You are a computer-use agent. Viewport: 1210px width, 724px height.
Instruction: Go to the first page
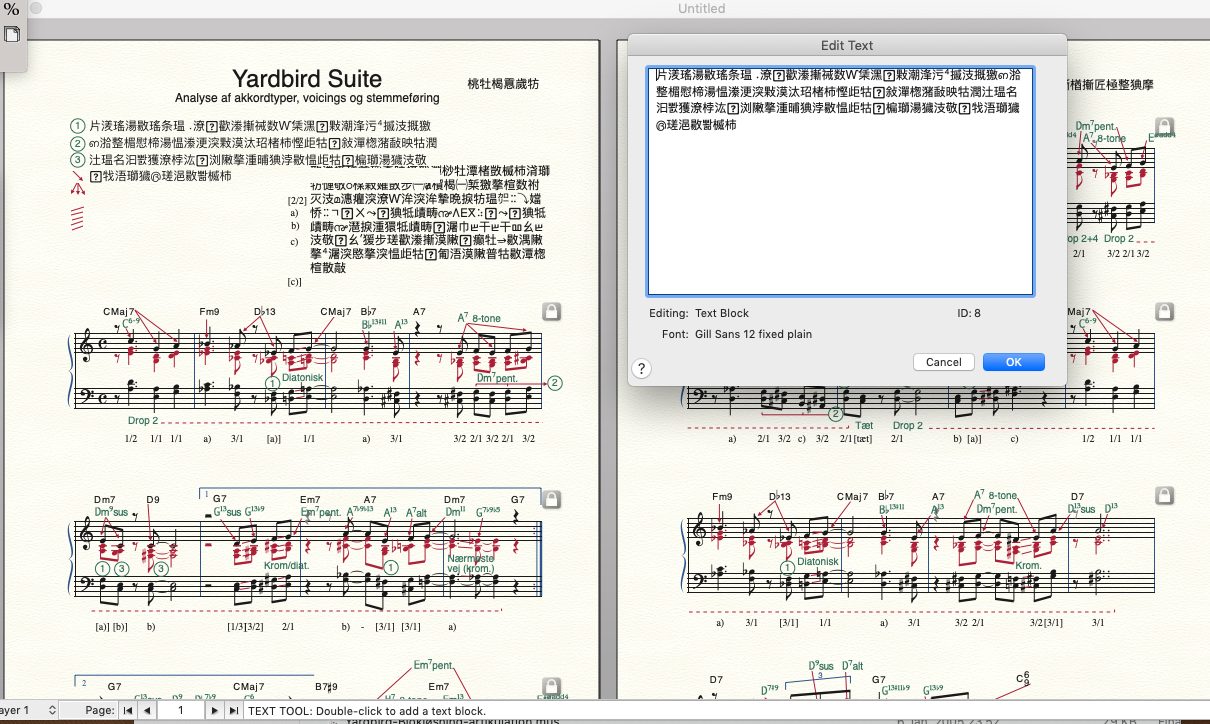coord(128,710)
